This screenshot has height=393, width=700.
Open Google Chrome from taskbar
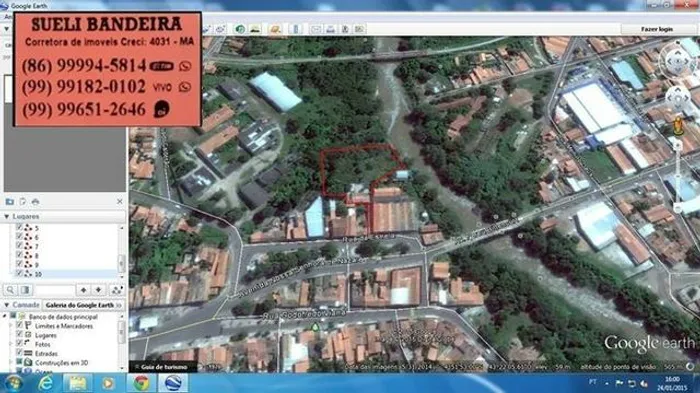coord(141,384)
